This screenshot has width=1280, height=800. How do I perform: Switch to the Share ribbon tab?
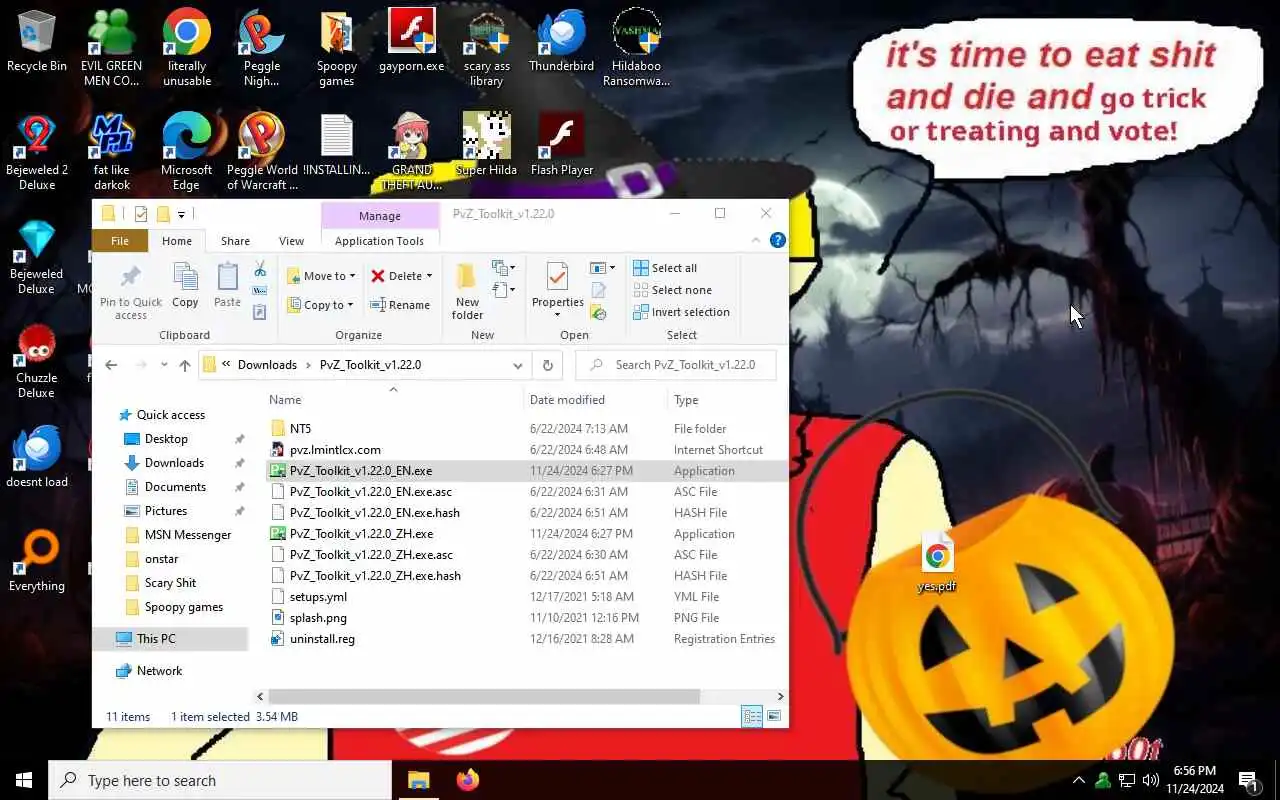tap(235, 241)
